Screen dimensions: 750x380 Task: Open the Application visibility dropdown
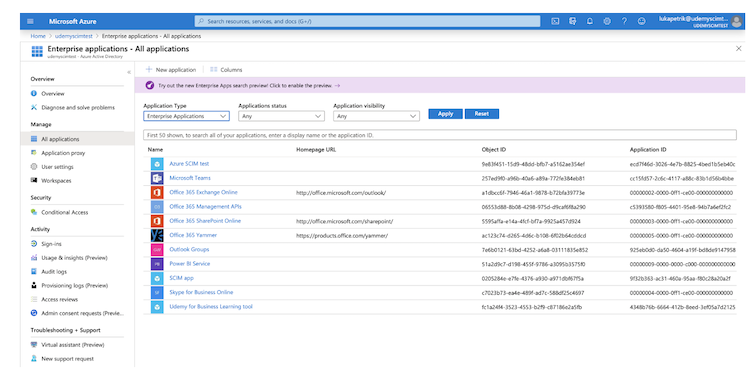point(376,116)
